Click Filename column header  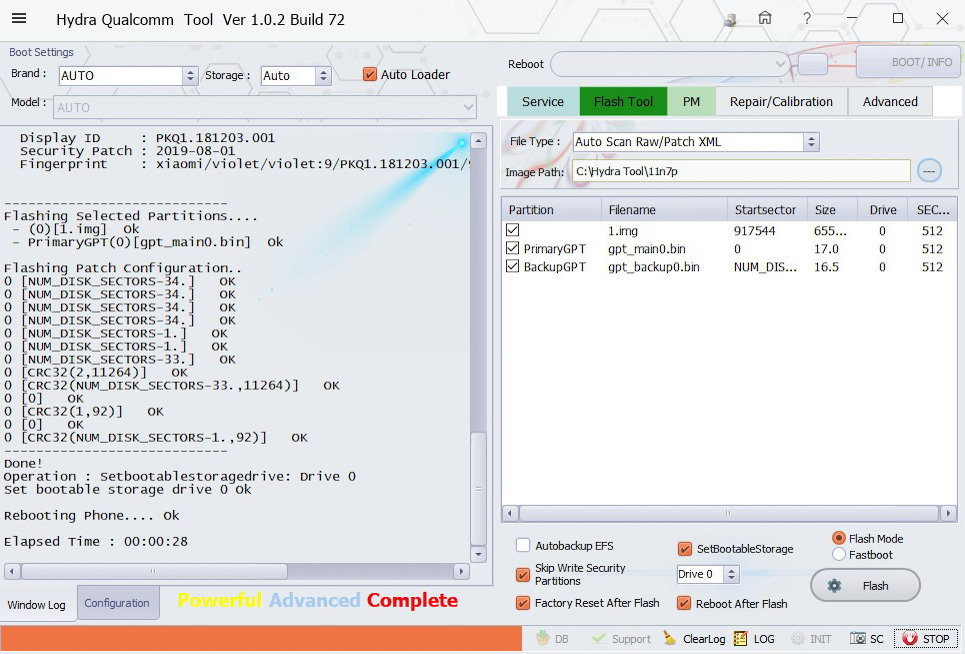tap(665, 210)
